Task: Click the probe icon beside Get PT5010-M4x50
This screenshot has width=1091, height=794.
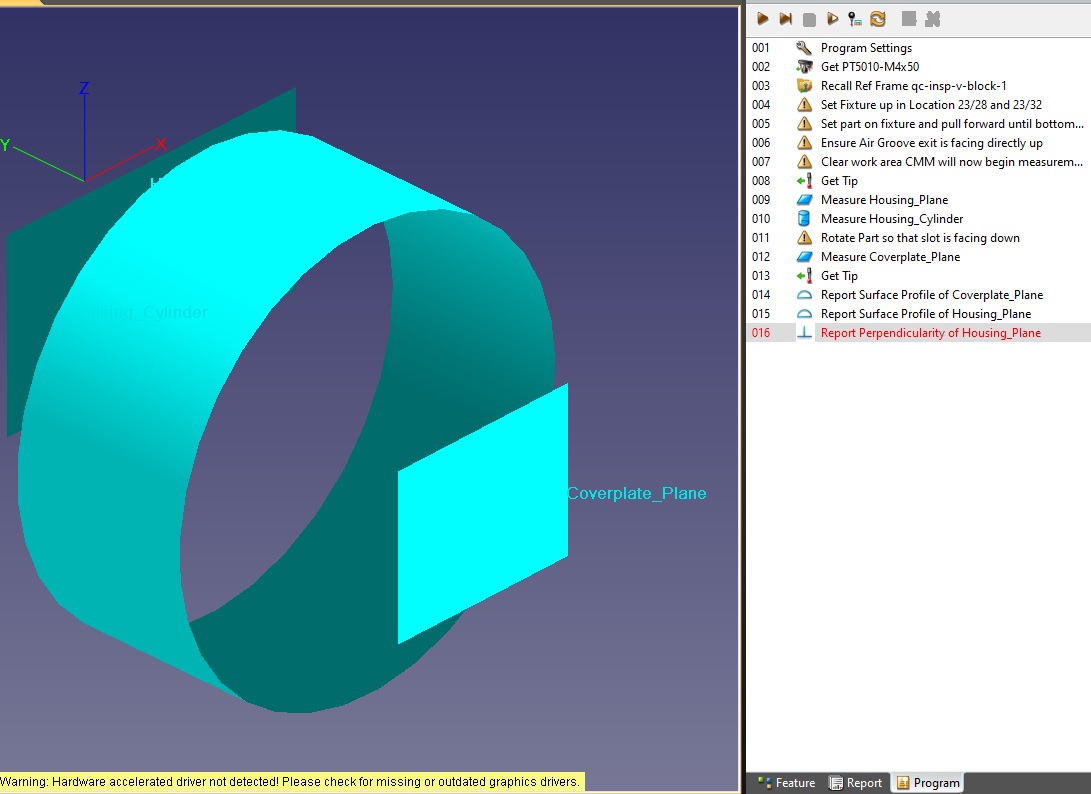Action: click(804, 67)
